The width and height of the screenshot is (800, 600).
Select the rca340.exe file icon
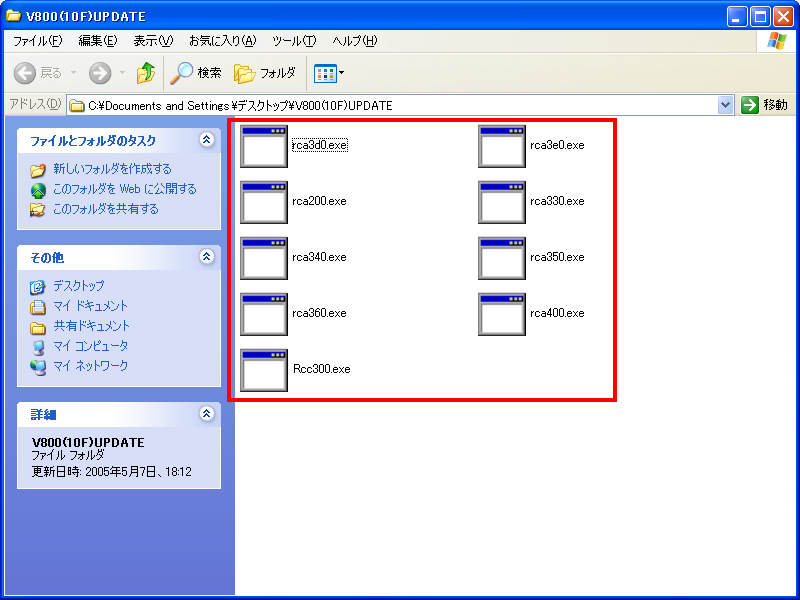click(264, 259)
